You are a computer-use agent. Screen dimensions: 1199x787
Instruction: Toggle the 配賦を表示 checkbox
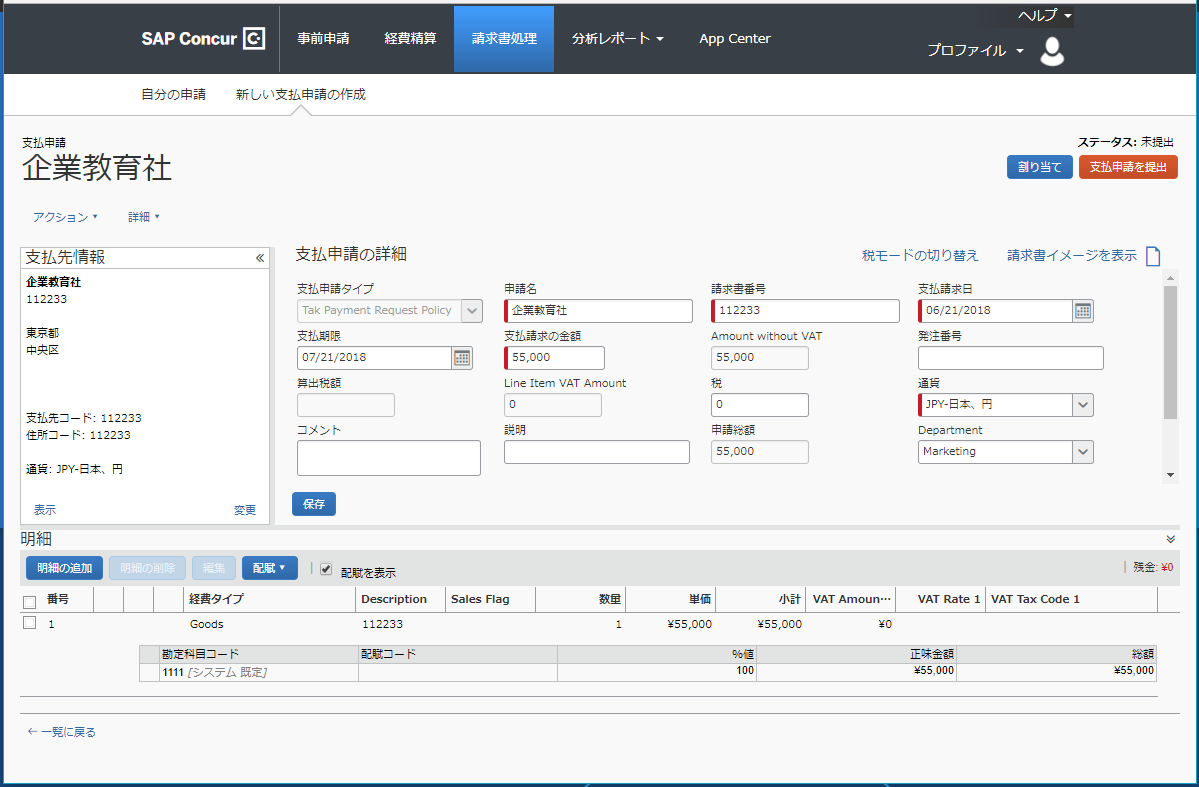326,569
